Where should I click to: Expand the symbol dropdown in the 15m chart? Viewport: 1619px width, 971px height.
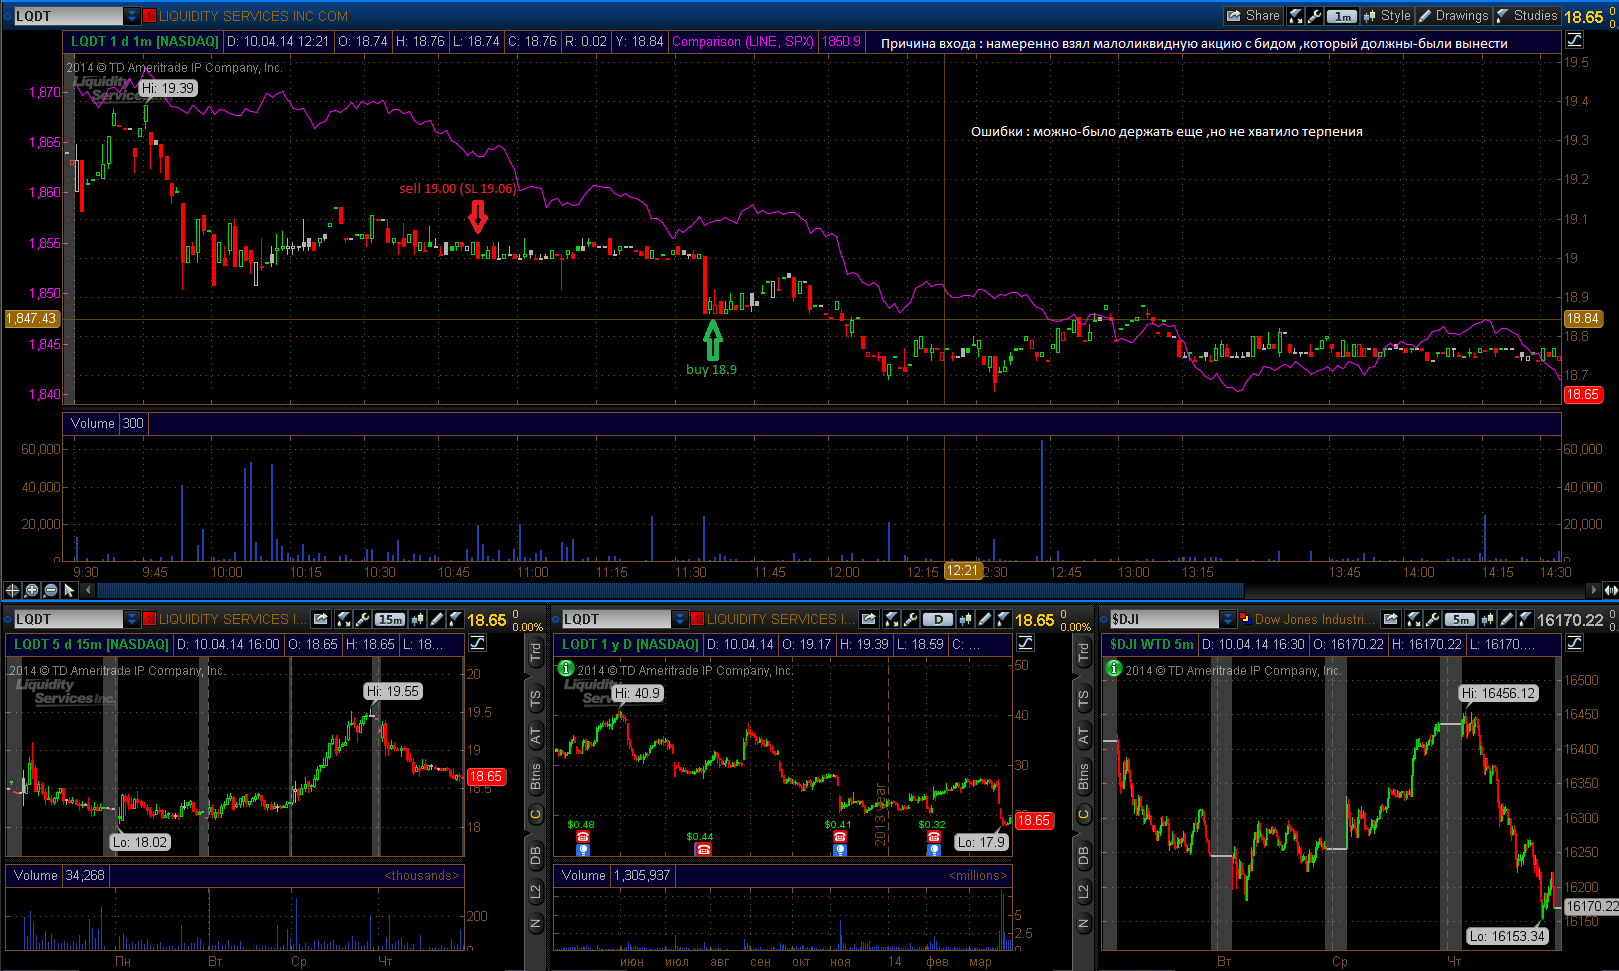coord(131,619)
